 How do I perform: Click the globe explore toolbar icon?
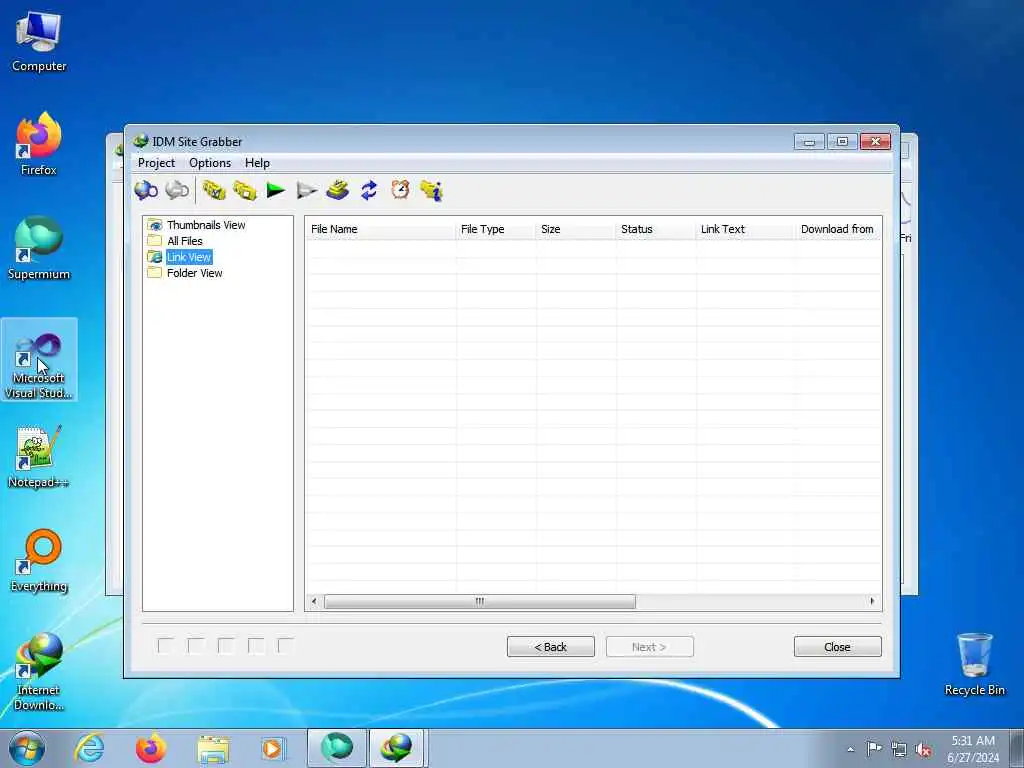[x=146, y=190]
